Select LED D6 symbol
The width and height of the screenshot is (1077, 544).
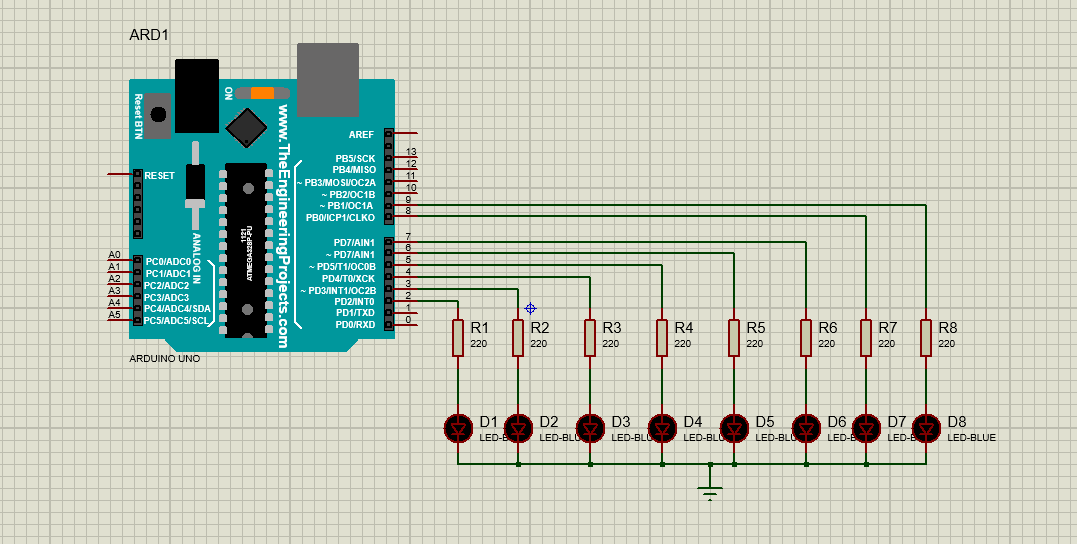click(x=806, y=429)
